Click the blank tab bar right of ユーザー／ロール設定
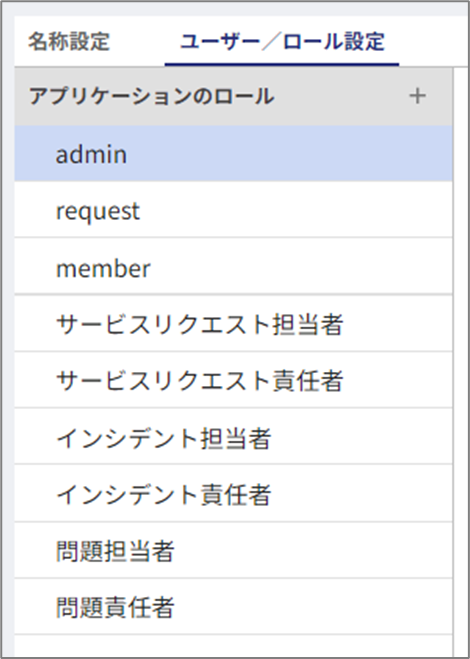 434,42
